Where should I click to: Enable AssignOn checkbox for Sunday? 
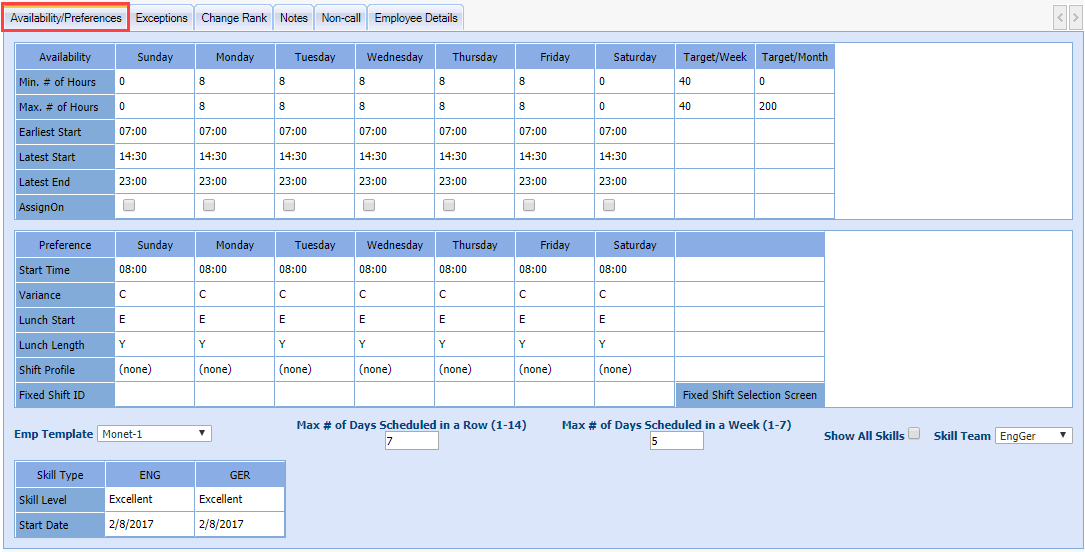click(x=129, y=205)
